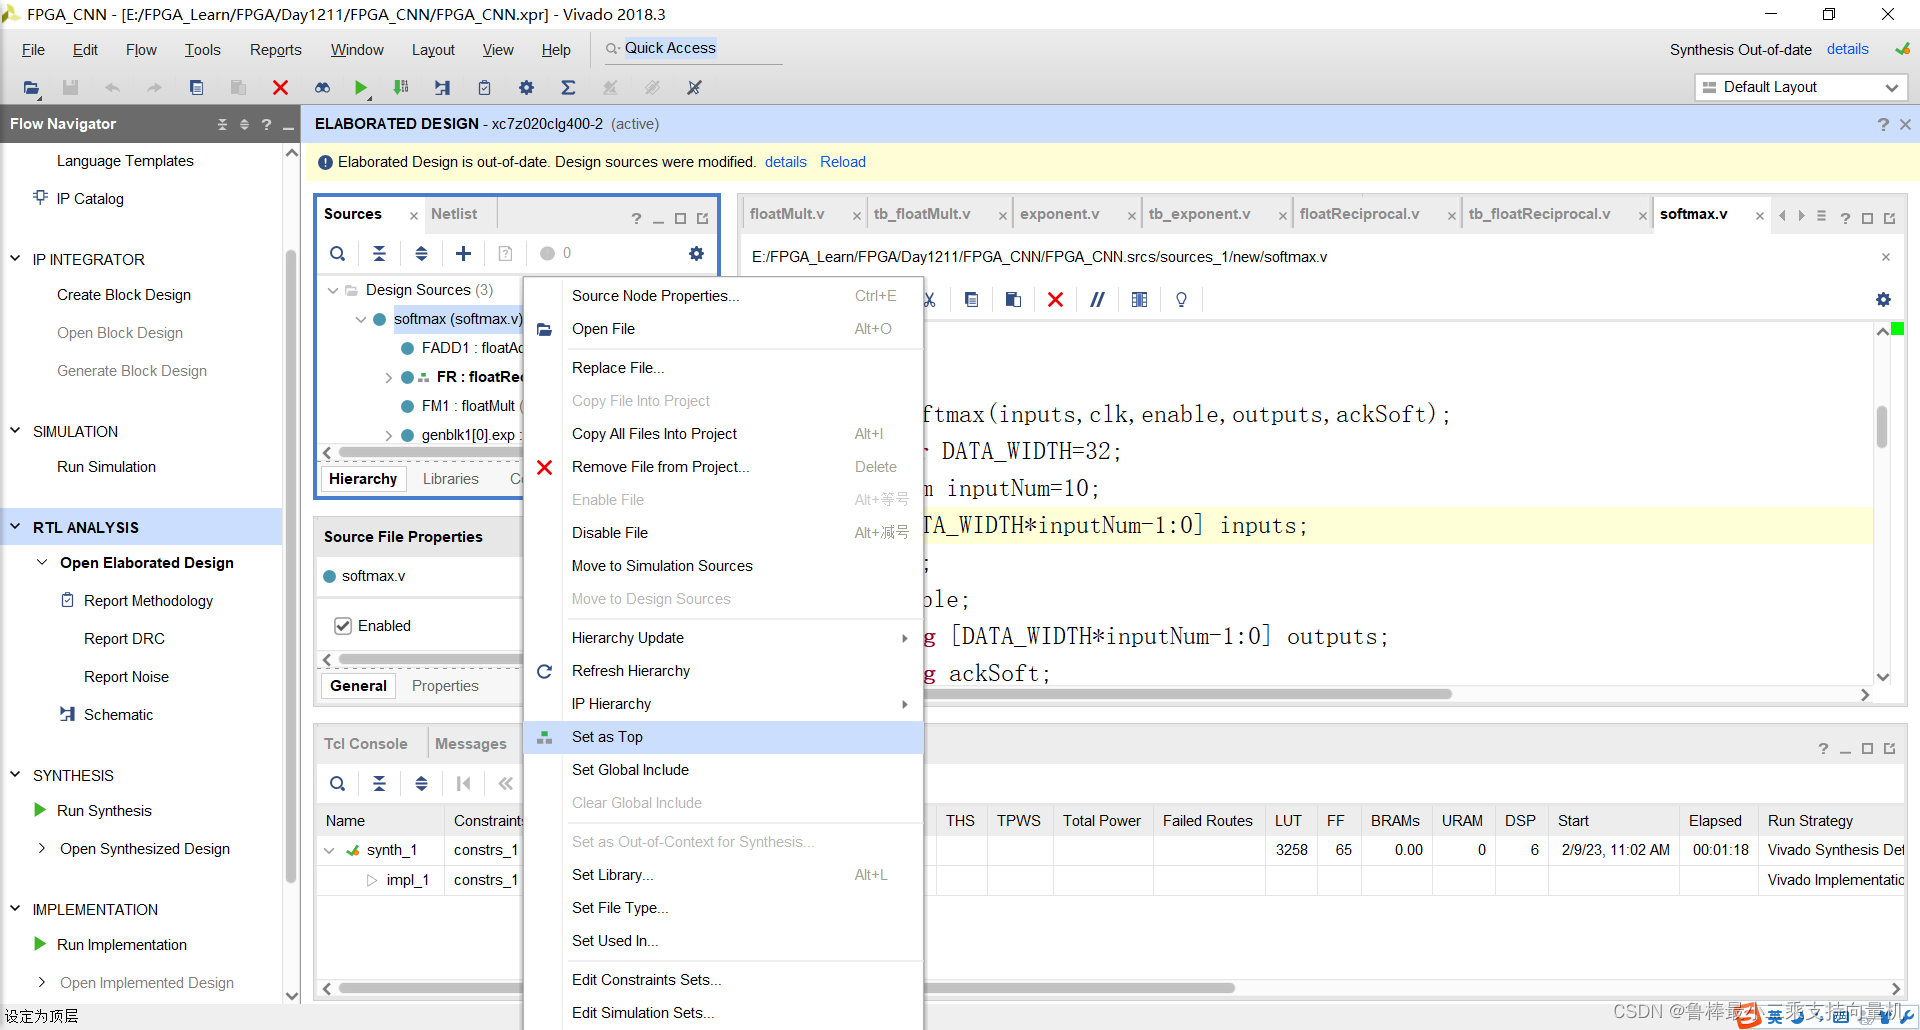Open Settings gear in main toolbar
This screenshot has height=1030, width=1920.
pos(526,88)
